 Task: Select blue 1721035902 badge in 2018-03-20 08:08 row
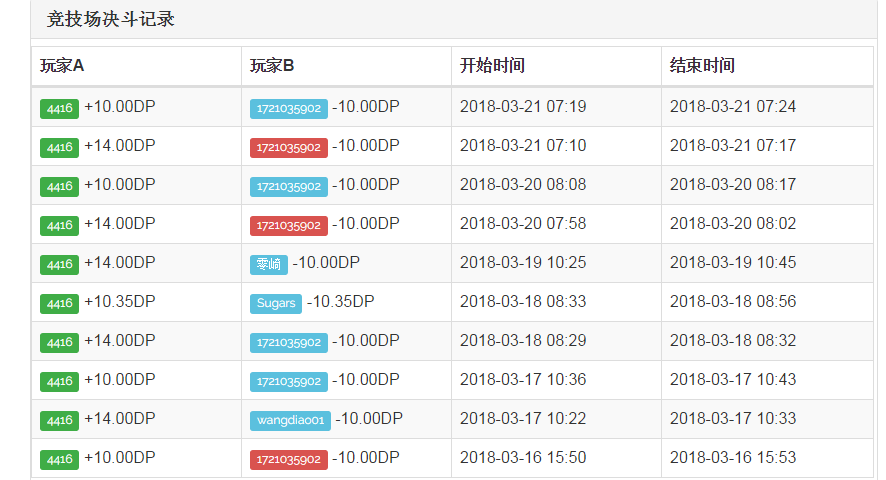coord(288,186)
